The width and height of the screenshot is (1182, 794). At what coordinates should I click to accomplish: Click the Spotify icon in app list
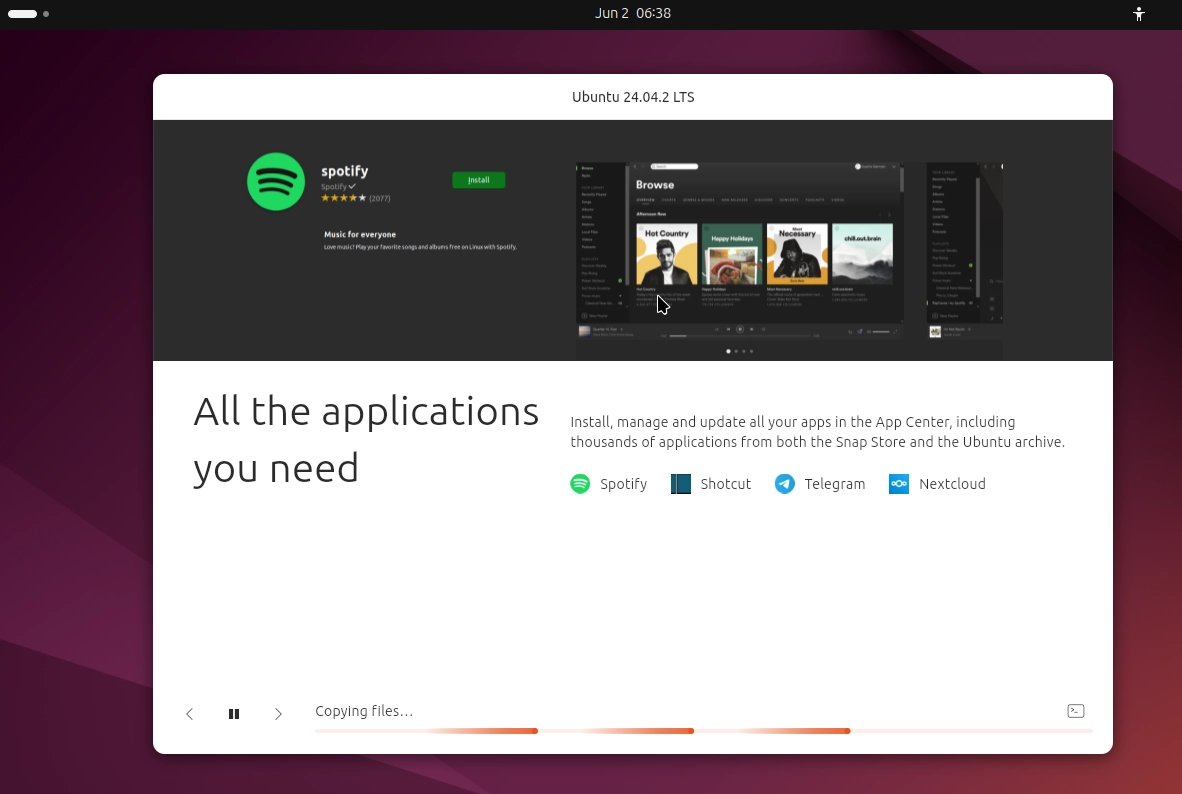pyautogui.click(x=580, y=484)
